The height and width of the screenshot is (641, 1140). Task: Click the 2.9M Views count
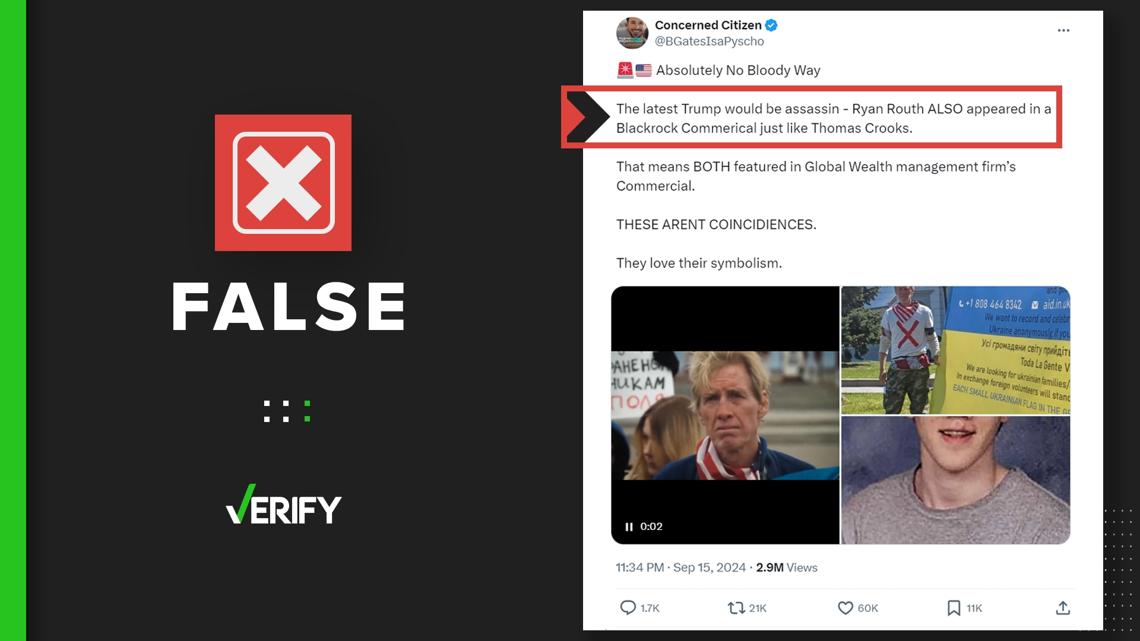click(787, 568)
